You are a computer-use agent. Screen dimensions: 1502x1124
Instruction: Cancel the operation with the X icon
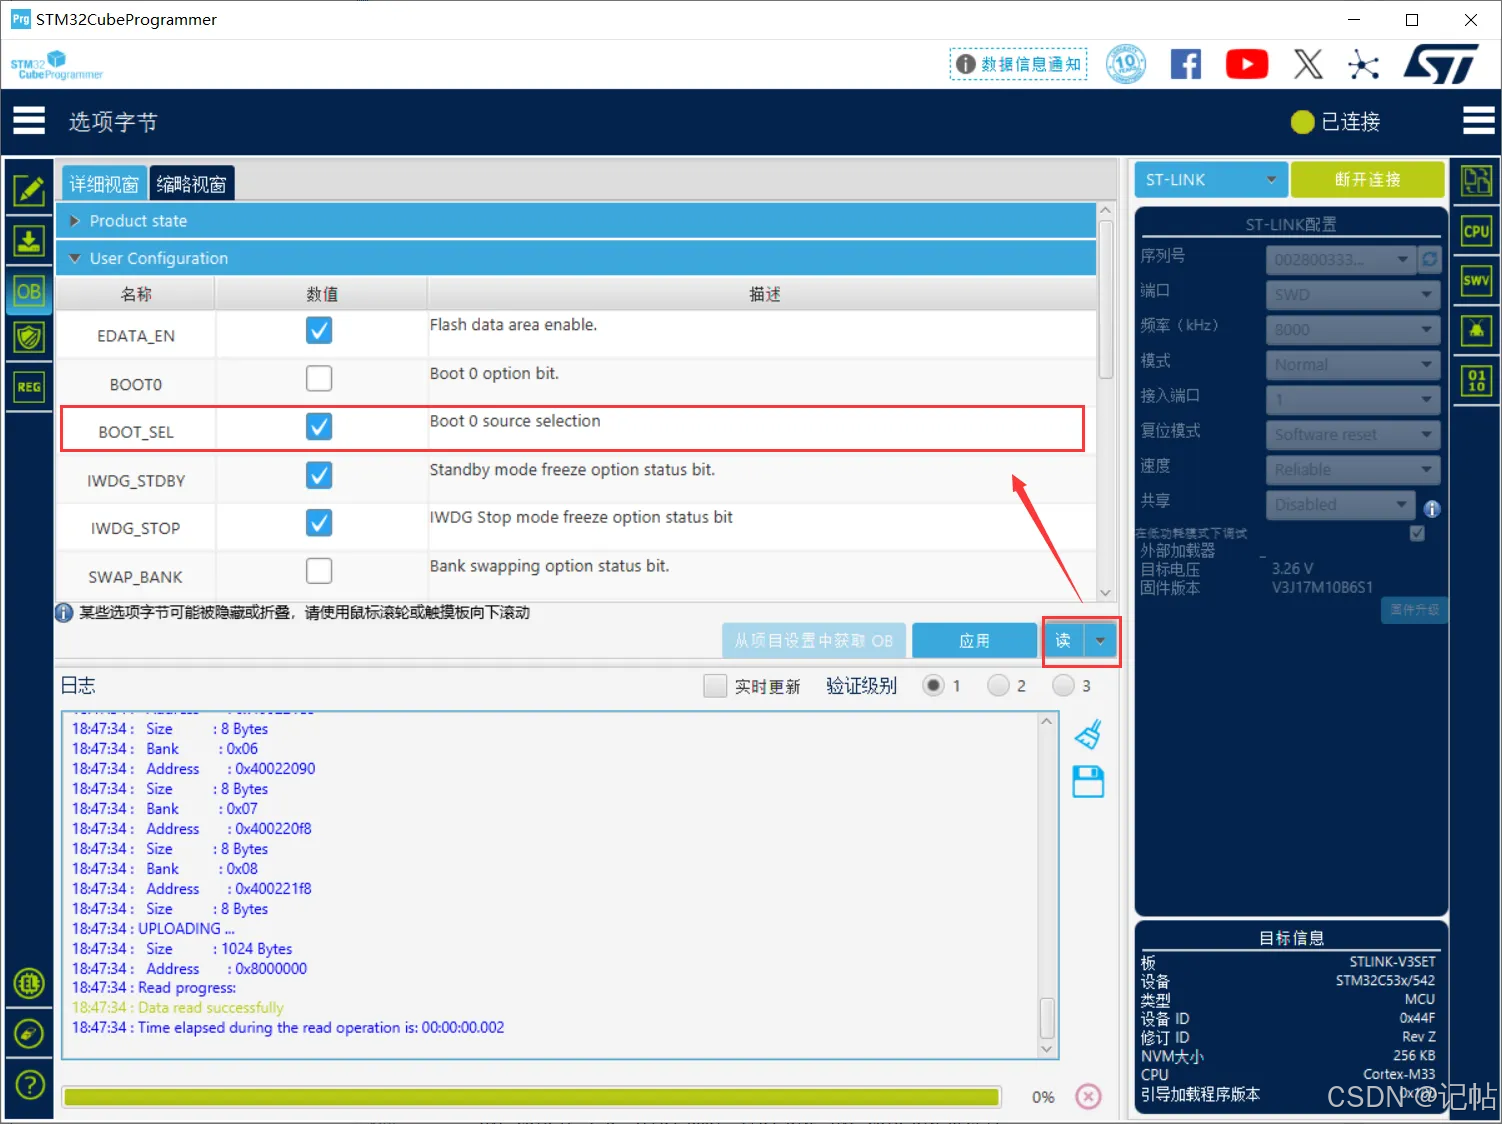[x=1088, y=1097]
